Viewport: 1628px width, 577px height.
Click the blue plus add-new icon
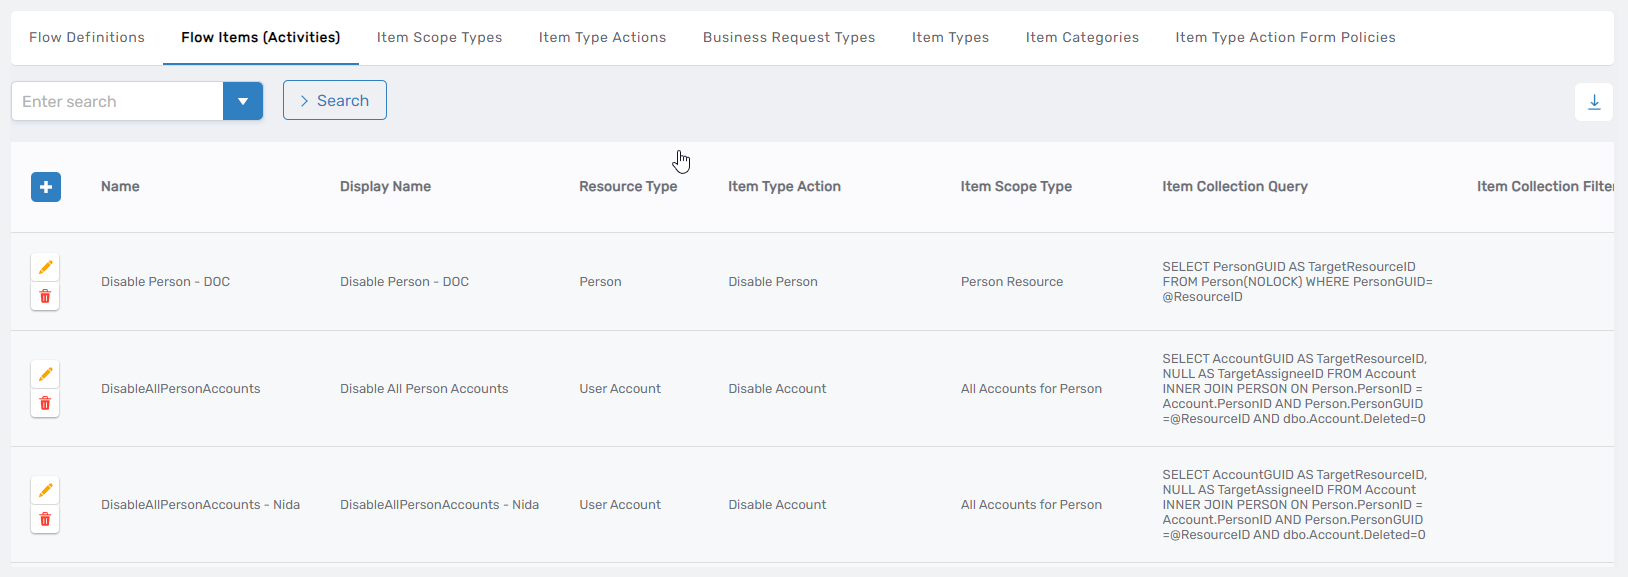tap(46, 187)
